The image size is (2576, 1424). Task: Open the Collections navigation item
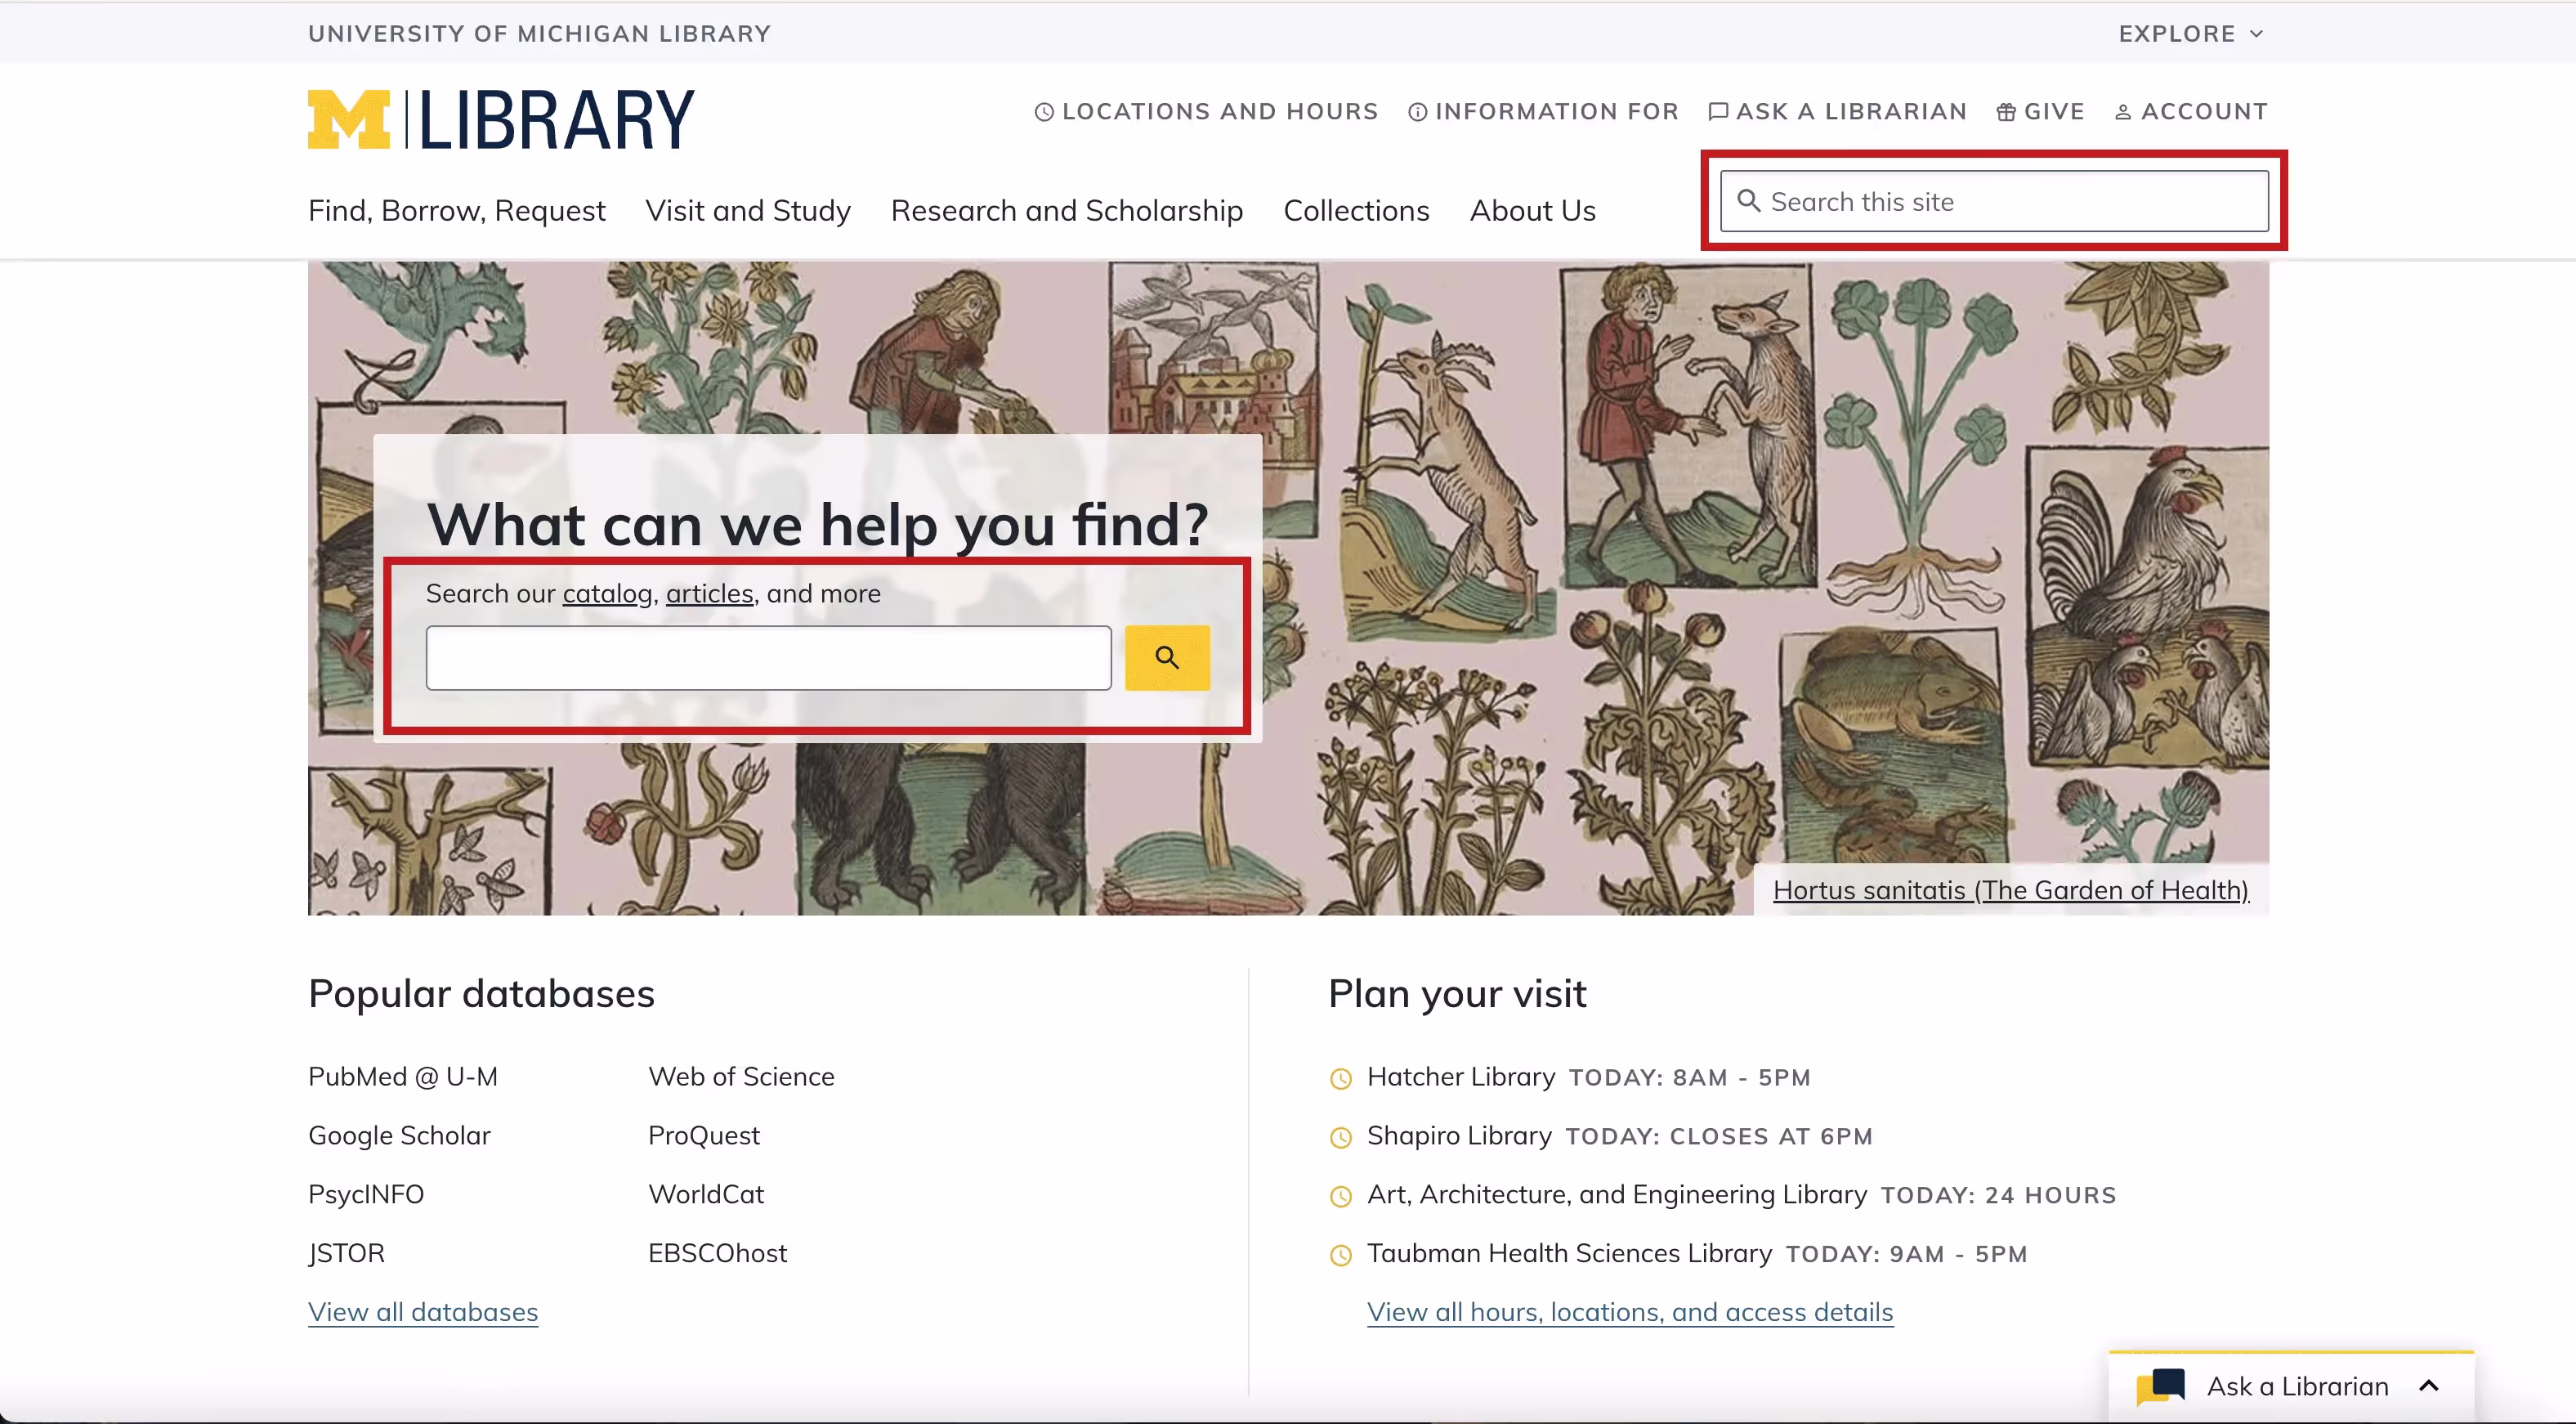point(1355,210)
